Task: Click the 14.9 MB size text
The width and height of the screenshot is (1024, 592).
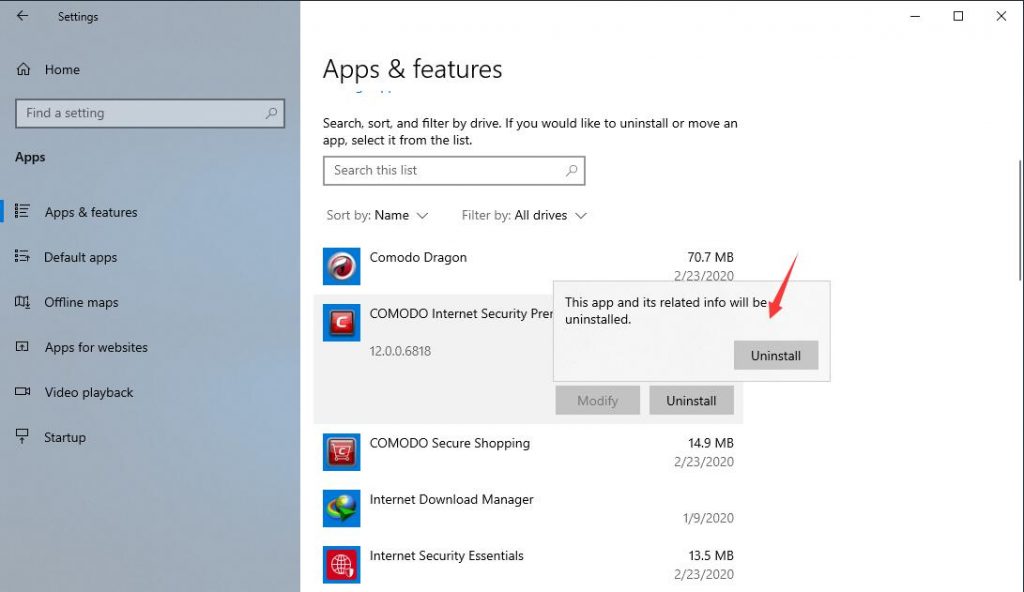Action: (x=711, y=443)
